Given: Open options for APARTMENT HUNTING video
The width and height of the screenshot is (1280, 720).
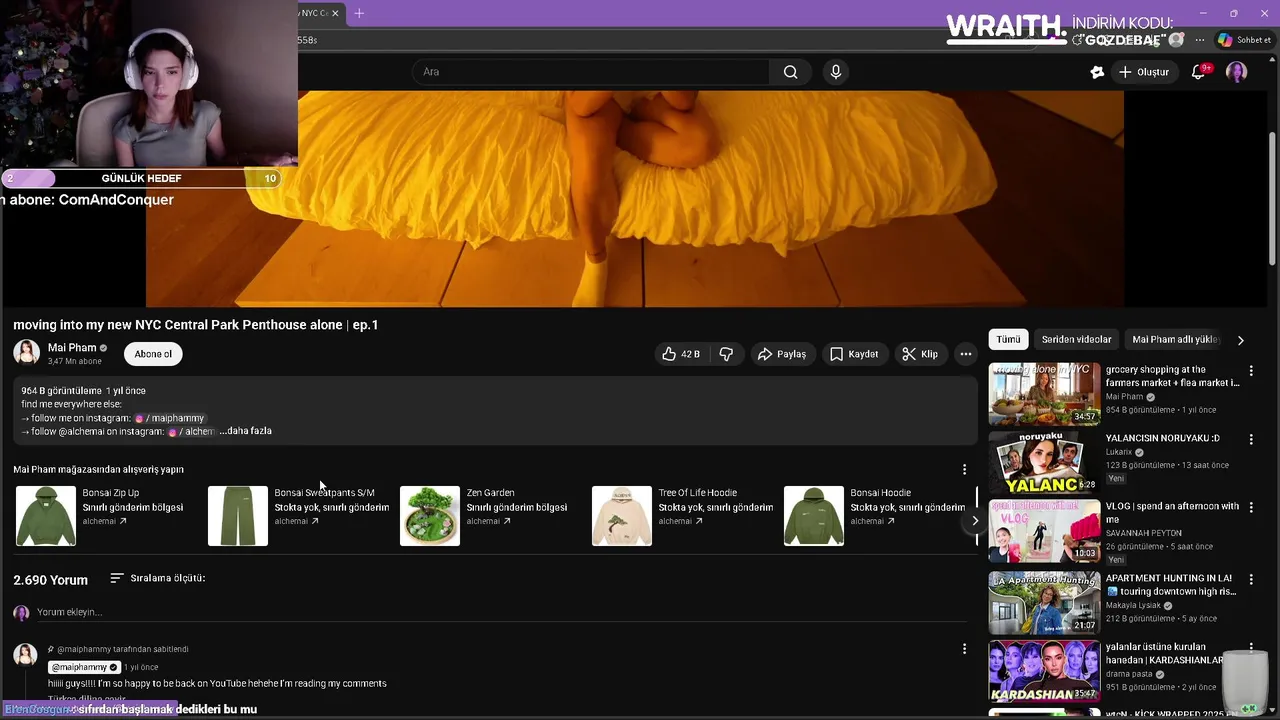Looking at the screenshot, I should point(1251,579).
